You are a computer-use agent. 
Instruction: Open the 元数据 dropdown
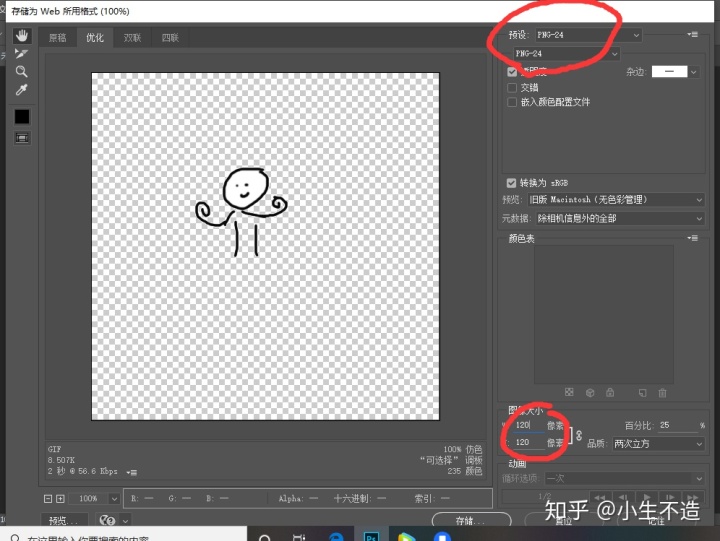pos(620,219)
